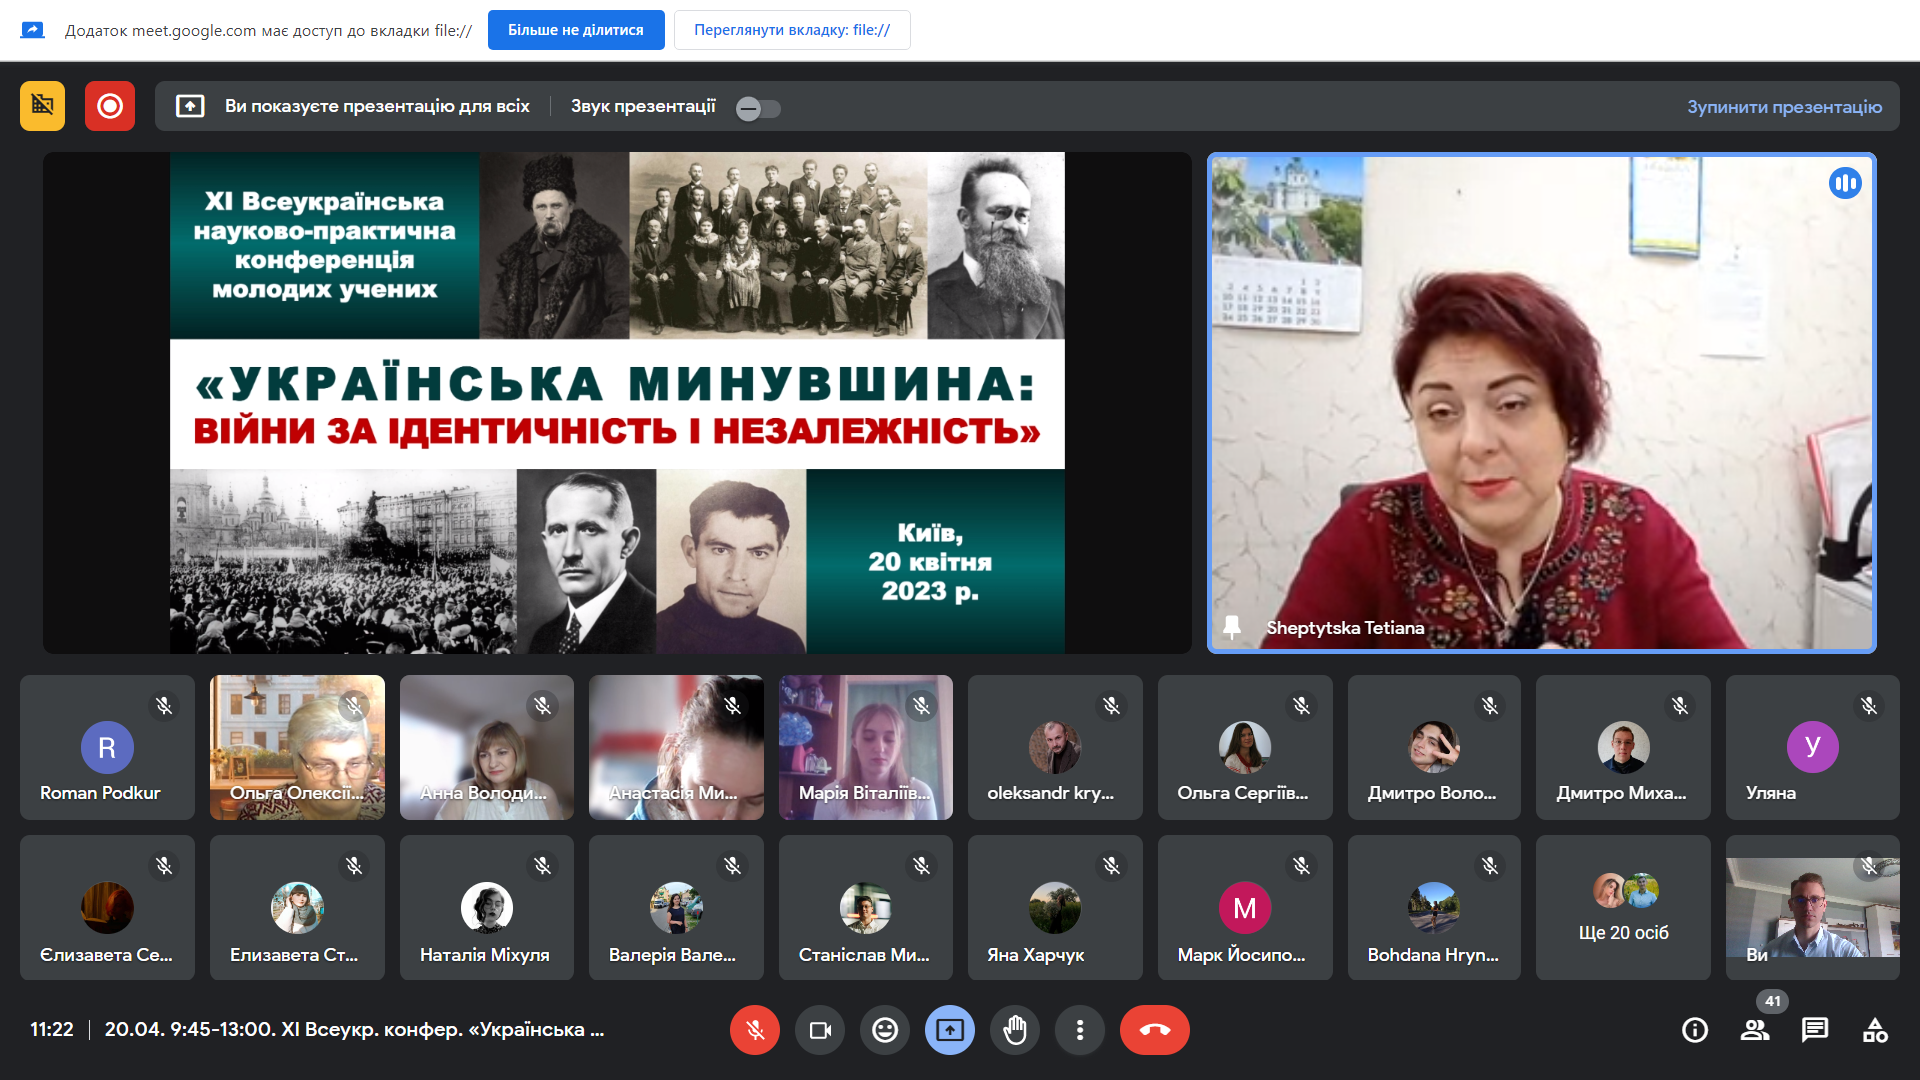The height and width of the screenshot is (1080, 1920).
Task: Click the red recording indicator button
Action: 110,106
